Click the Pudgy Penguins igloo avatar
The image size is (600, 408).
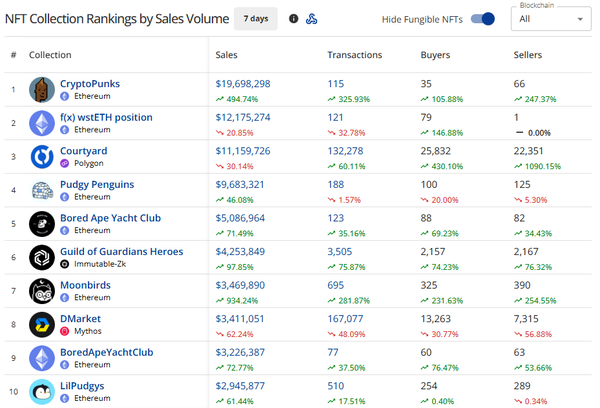tap(42, 190)
